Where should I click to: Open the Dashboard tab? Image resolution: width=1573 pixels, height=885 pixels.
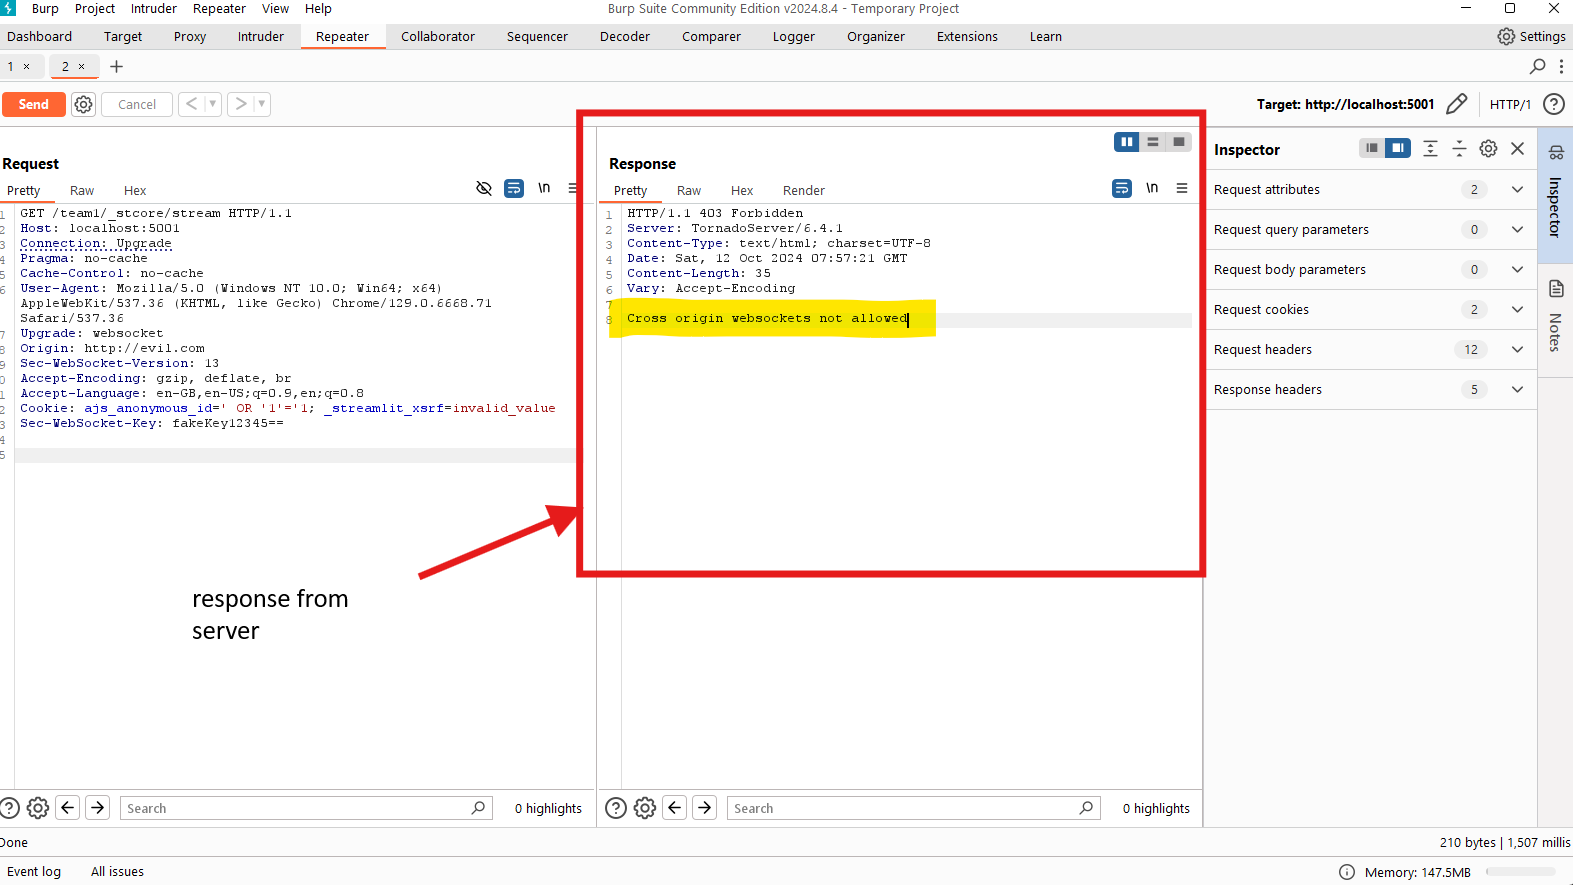(40, 36)
